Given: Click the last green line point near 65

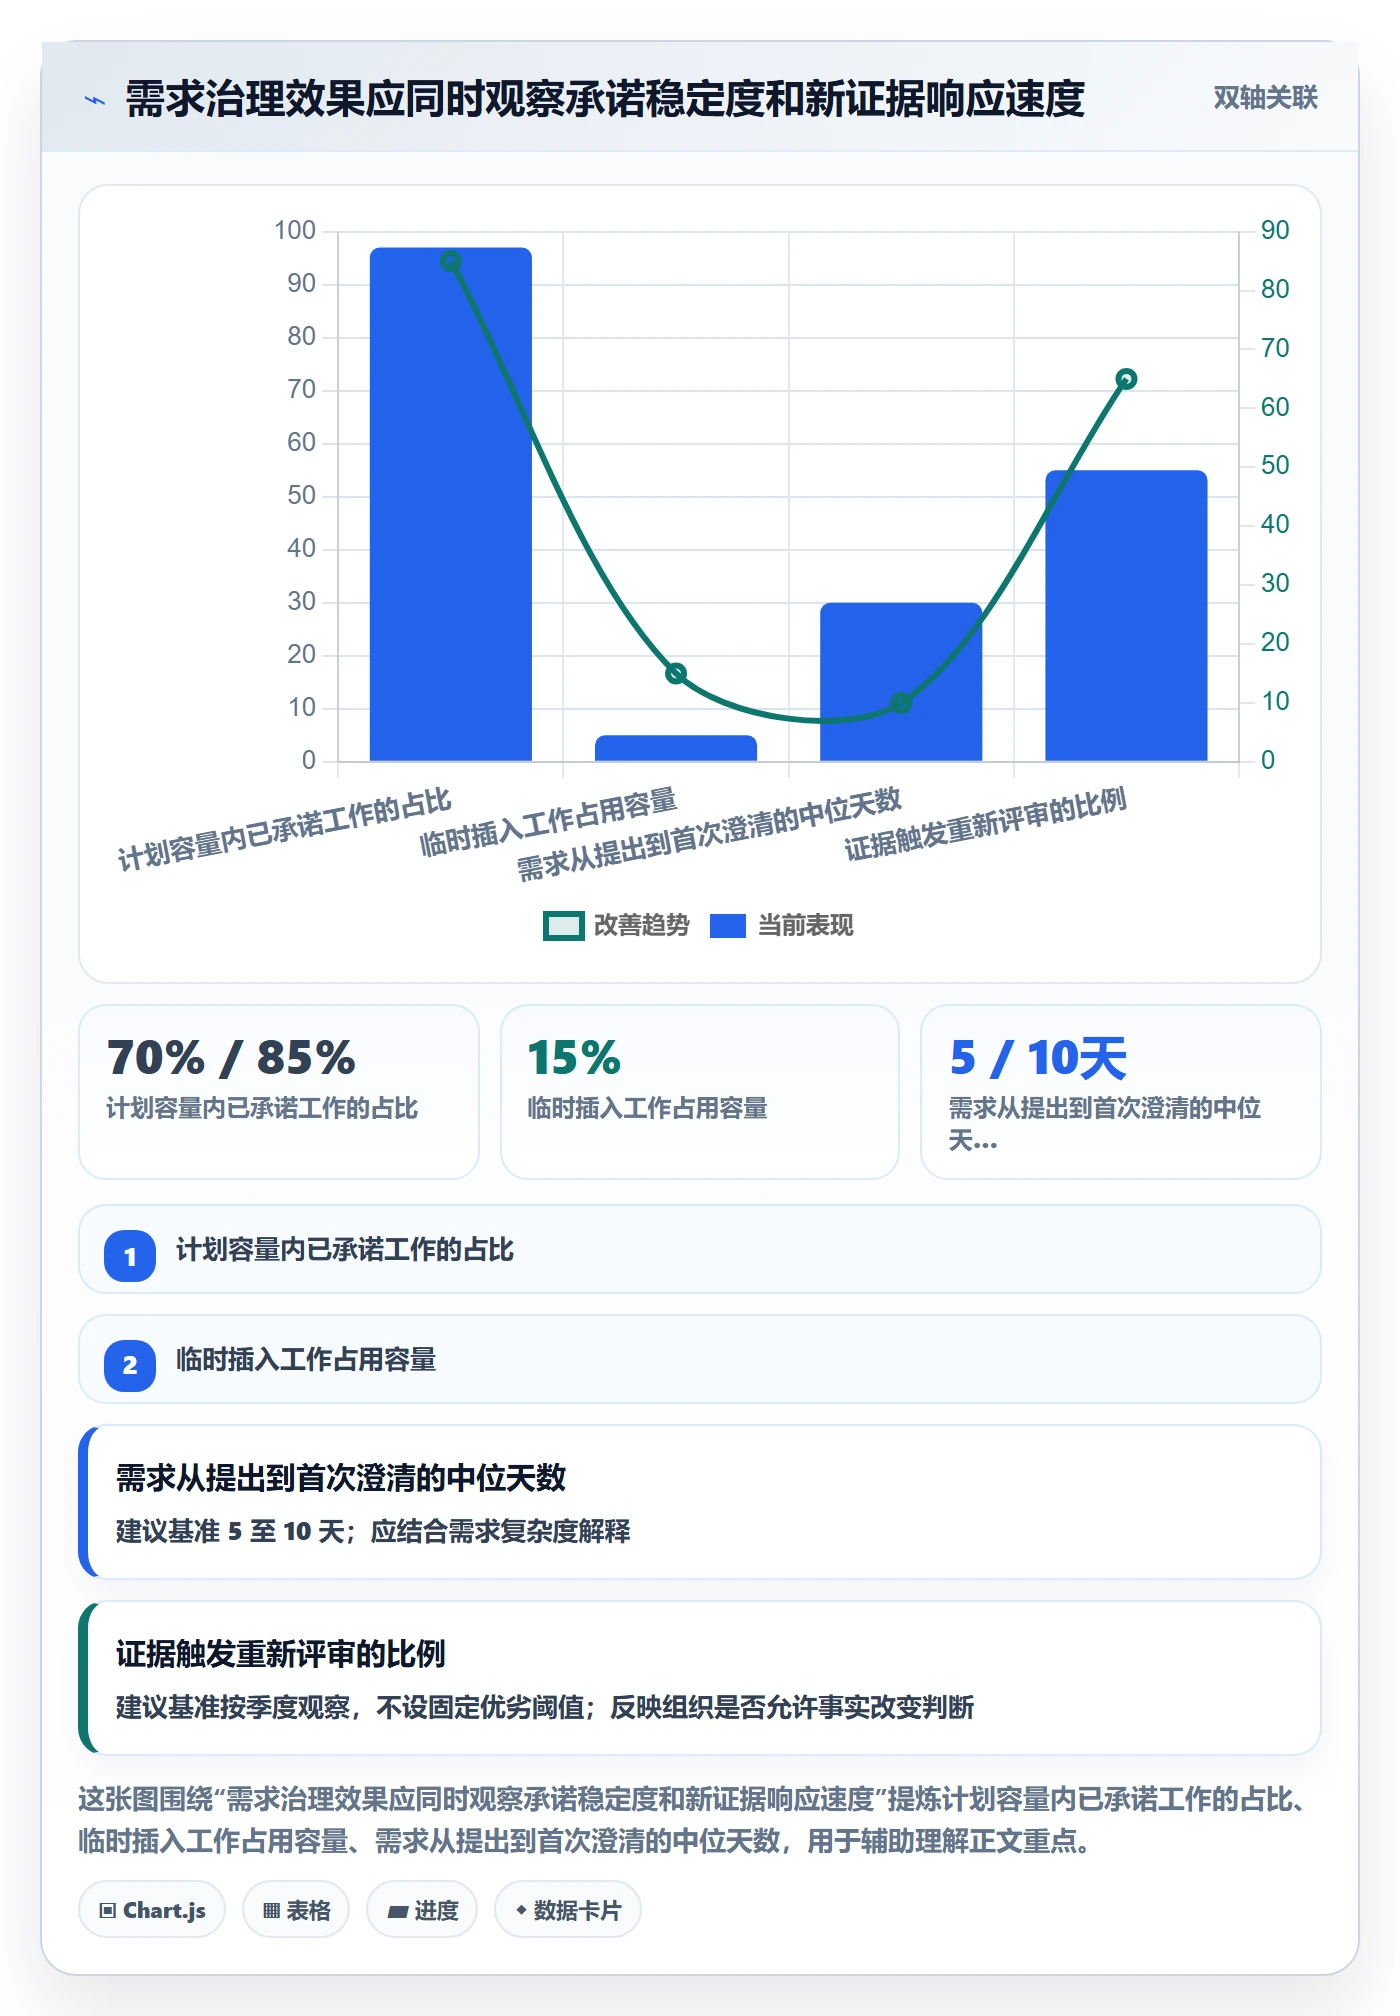Looking at the screenshot, I should point(1126,379).
